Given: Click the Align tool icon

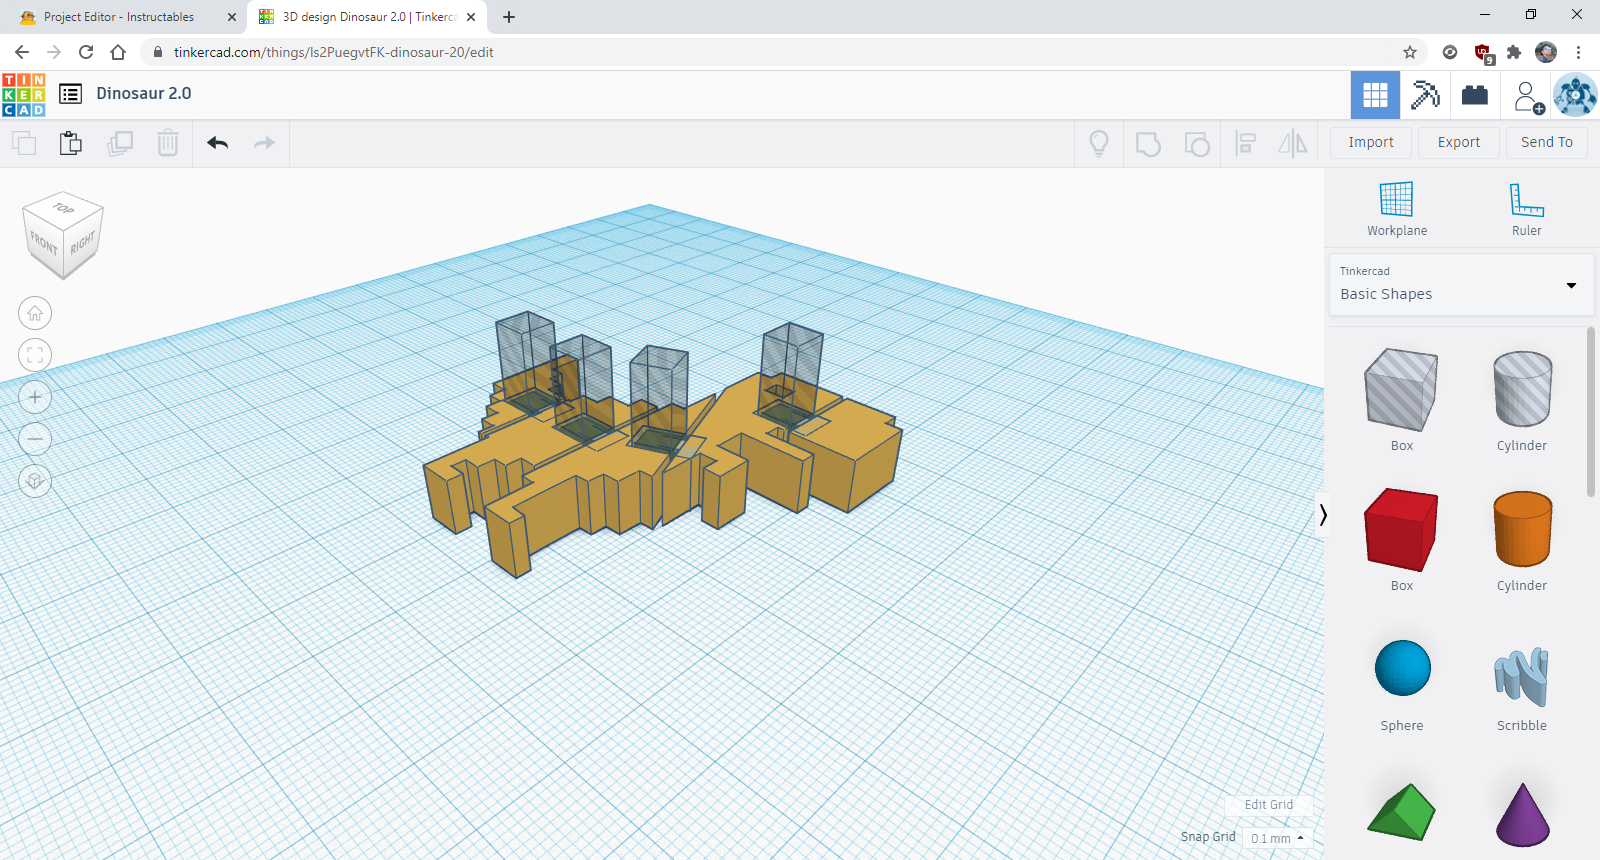Looking at the screenshot, I should click(x=1245, y=144).
